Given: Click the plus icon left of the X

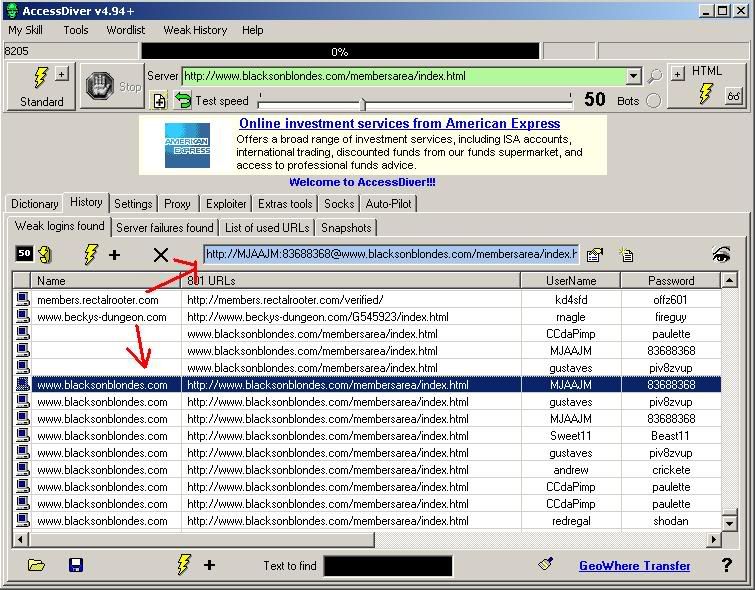Looking at the screenshot, I should pos(115,255).
